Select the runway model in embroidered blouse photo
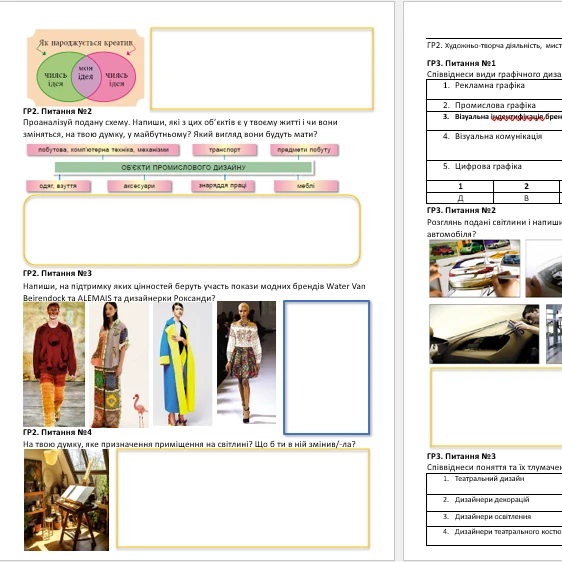Image resolution: width=562 pixels, height=562 pixels. (247, 362)
